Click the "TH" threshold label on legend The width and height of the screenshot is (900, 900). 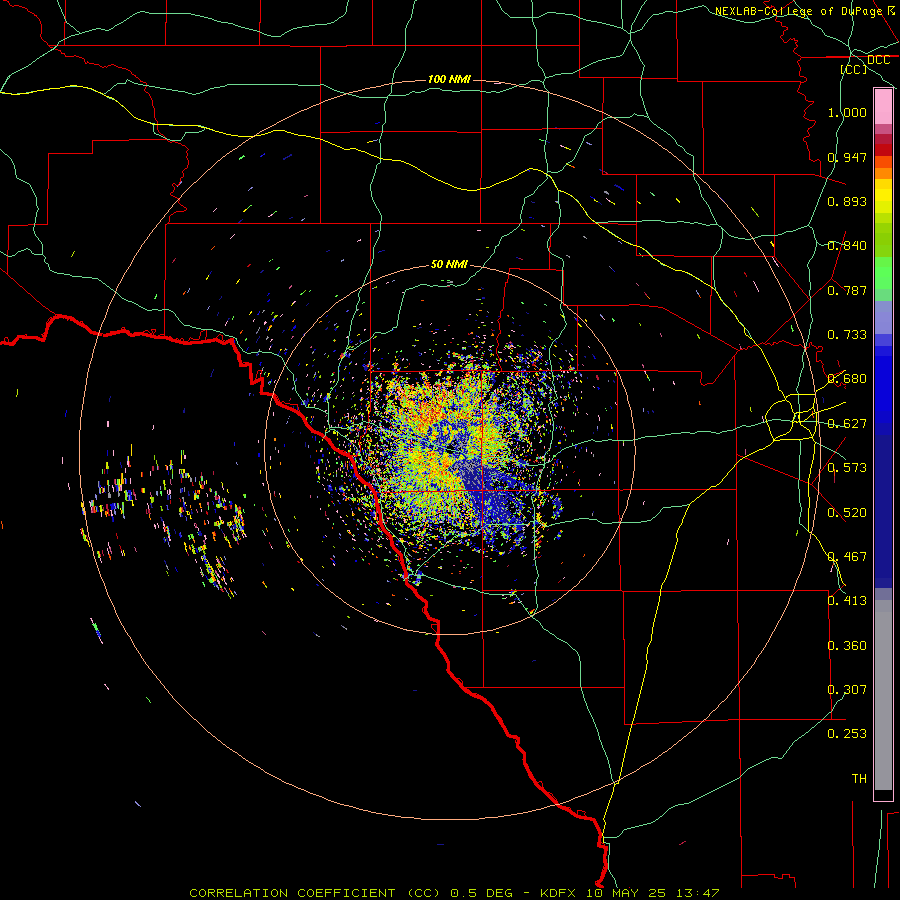[x=859, y=779]
